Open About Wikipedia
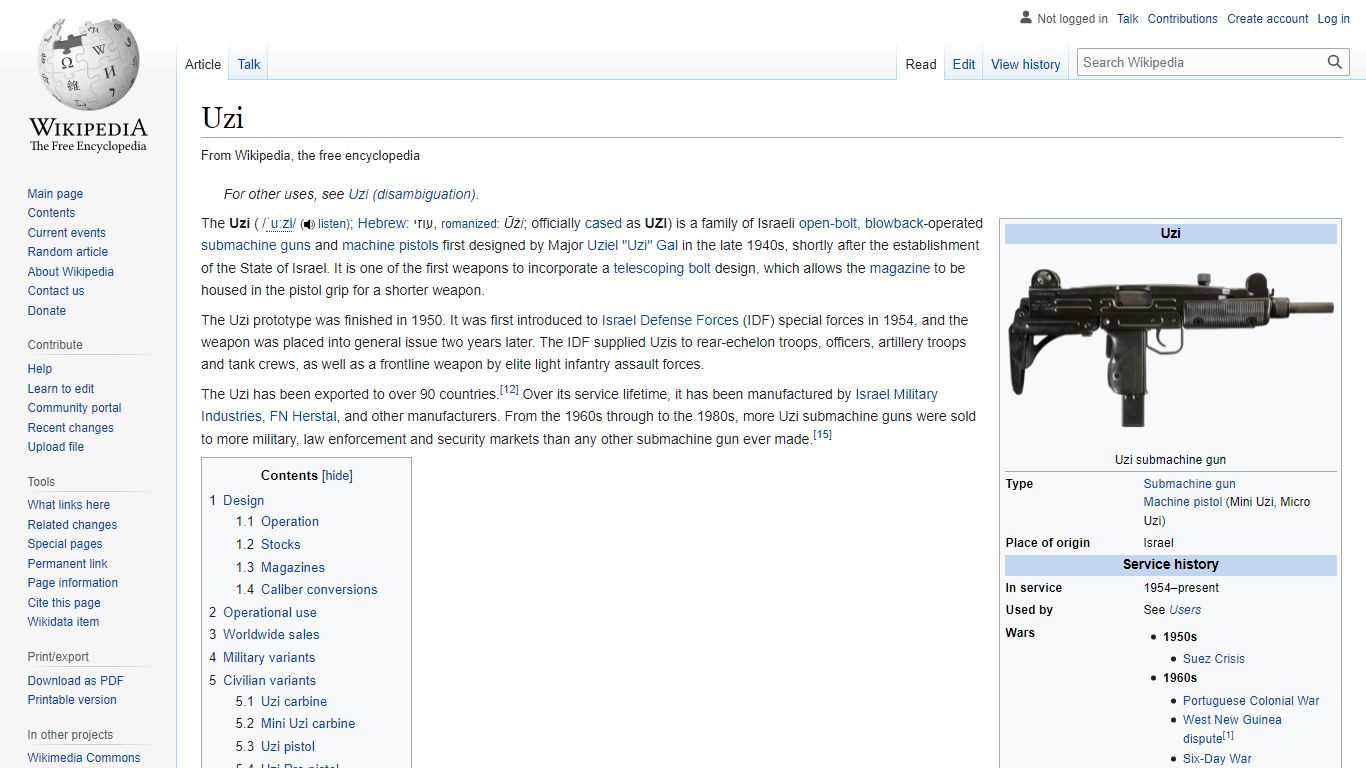The width and height of the screenshot is (1366, 768). [x=71, y=272]
